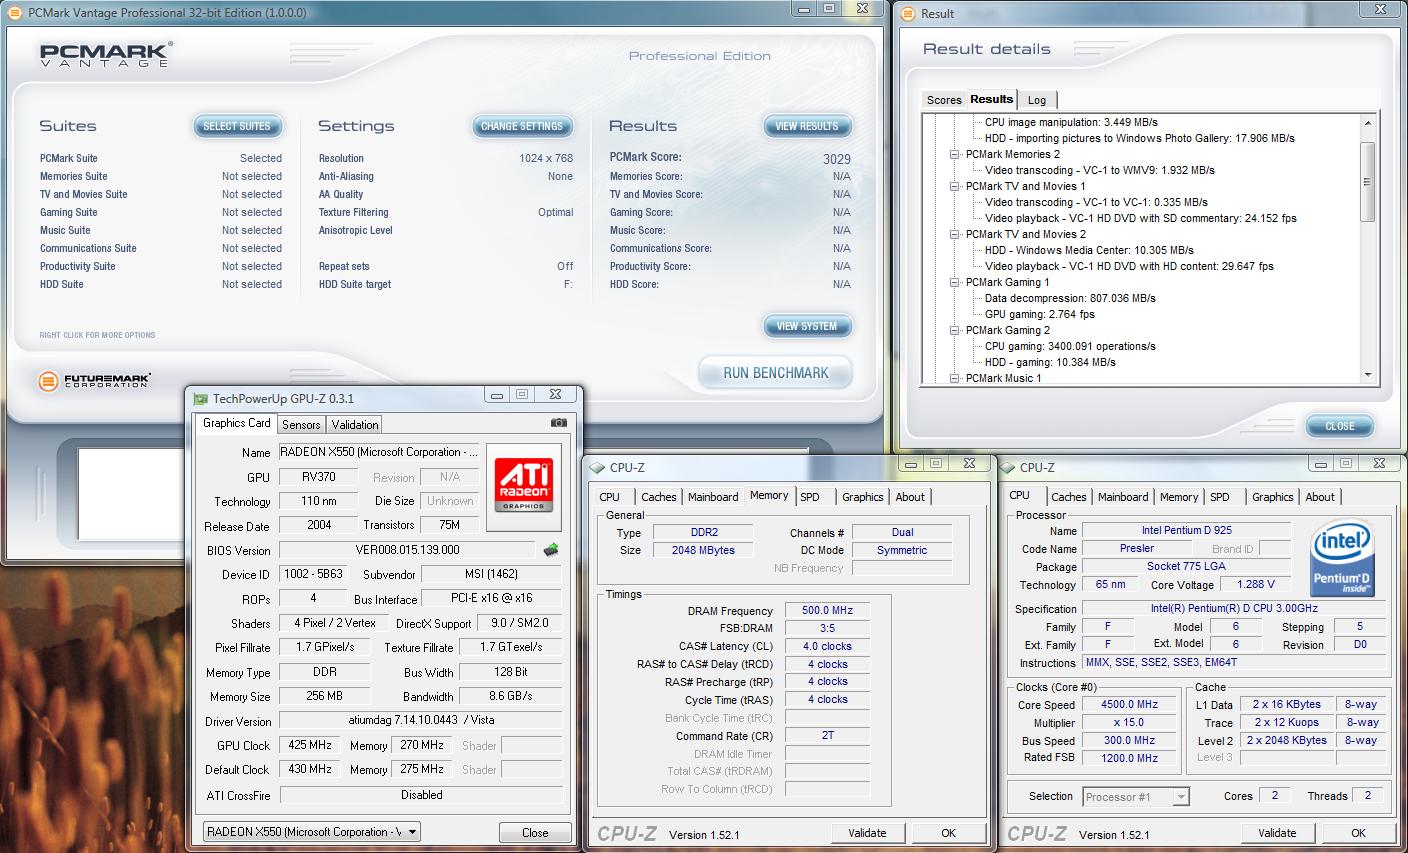Click the Gaming Suite row in Suites
Image resolution: width=1408 pixels, height=853 pixels.
(x=161, y=212)
